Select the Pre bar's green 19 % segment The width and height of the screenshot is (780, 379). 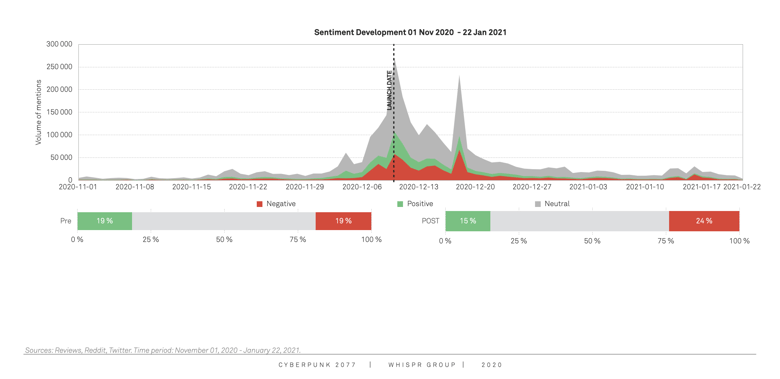[x=105, y=221]
